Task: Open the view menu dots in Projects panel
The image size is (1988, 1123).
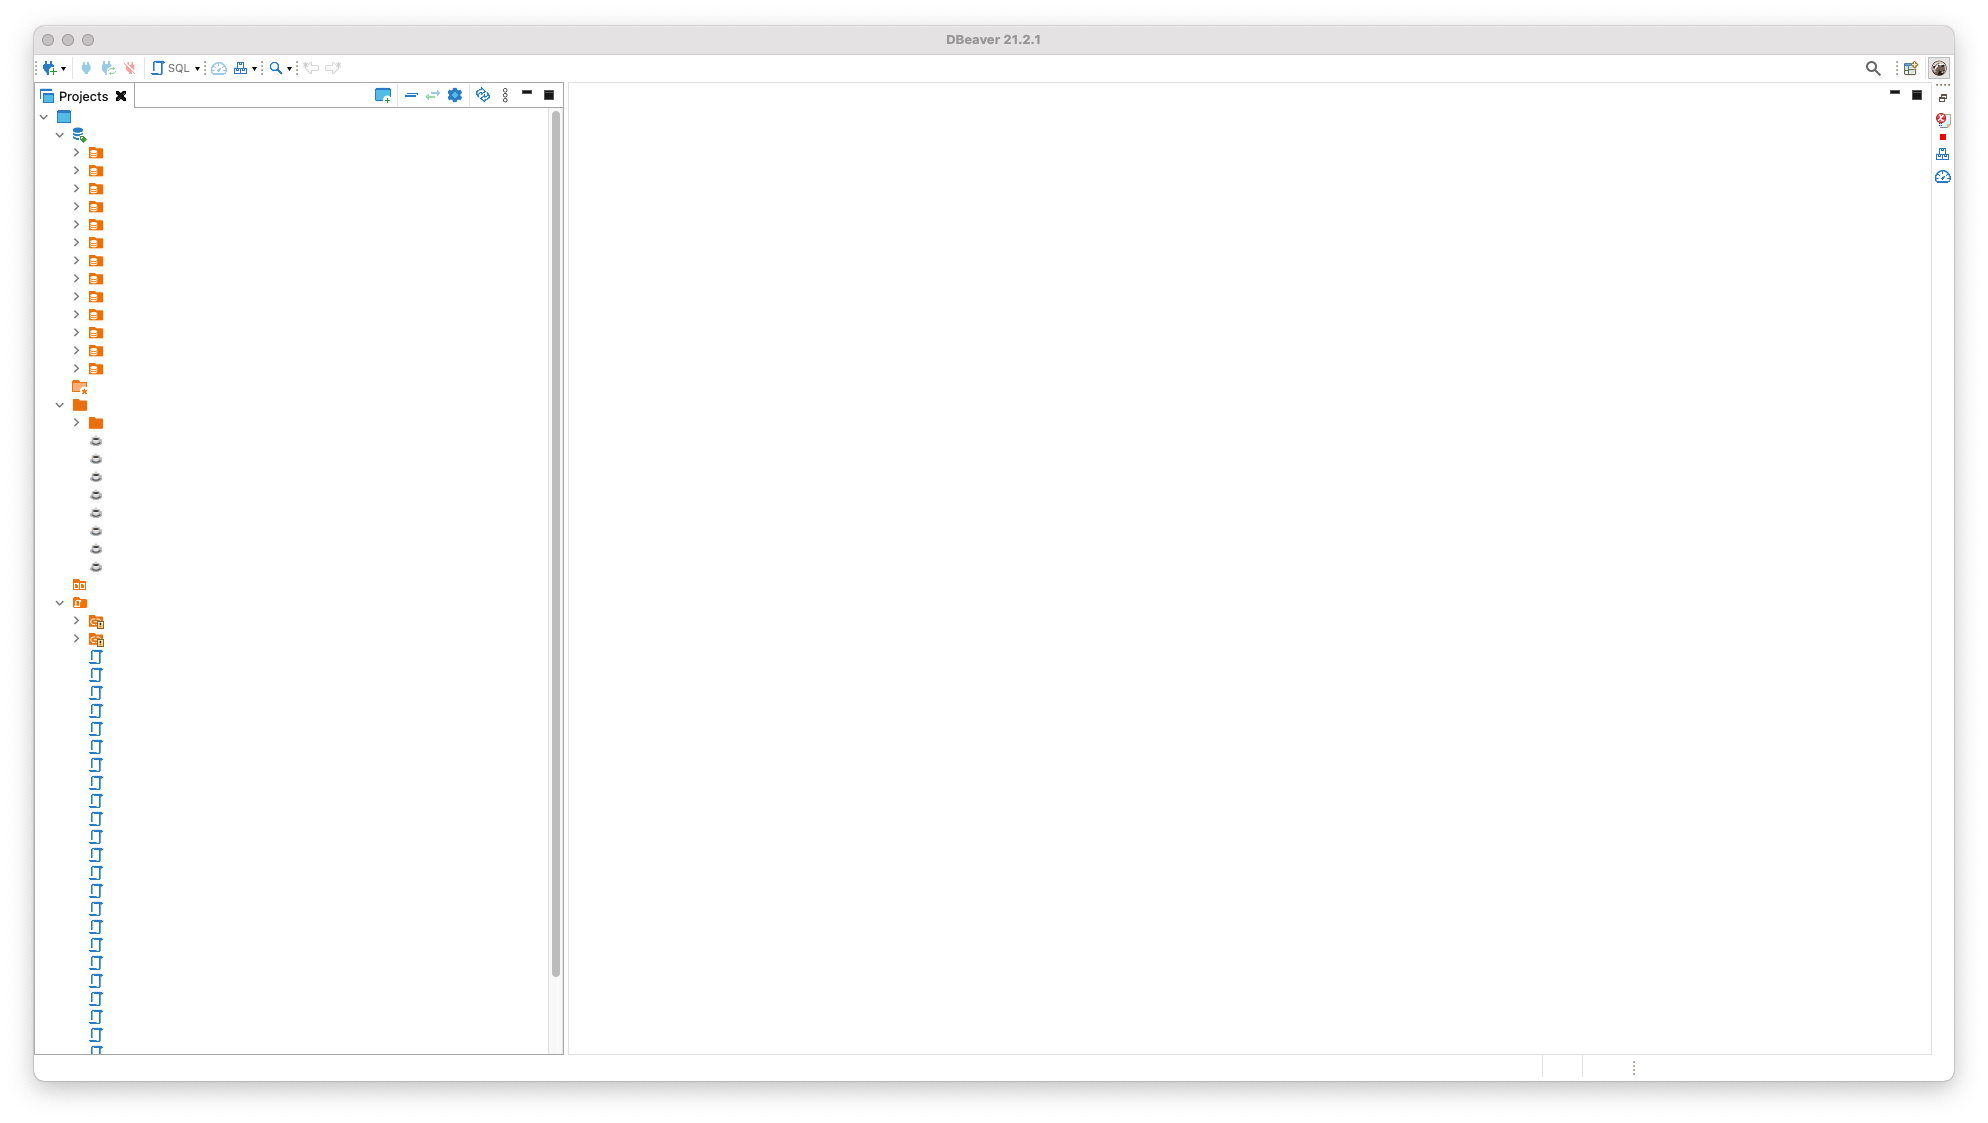Action: pyautogui.click(x=505, y=94)
